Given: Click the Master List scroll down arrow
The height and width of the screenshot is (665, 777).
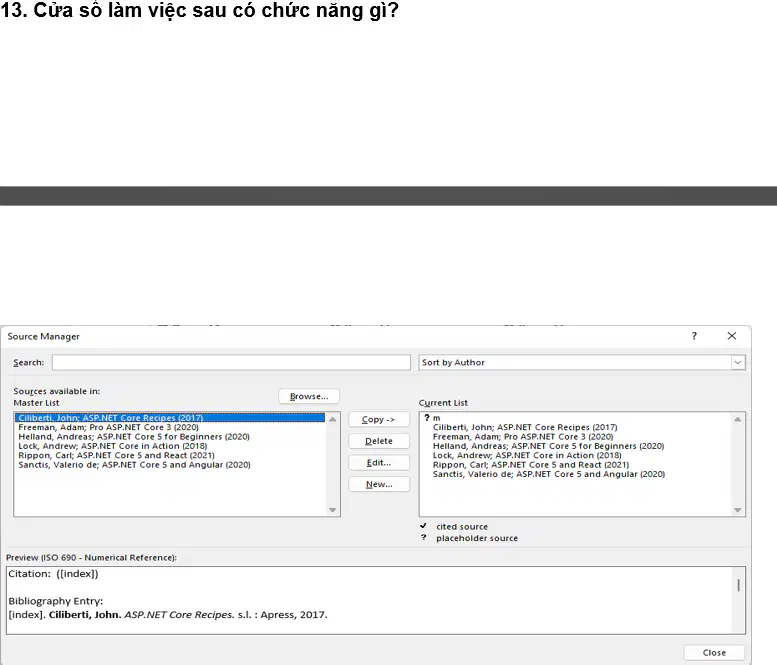Looking at the screenshot, I should pyautogui.click(x=333, y=510).
